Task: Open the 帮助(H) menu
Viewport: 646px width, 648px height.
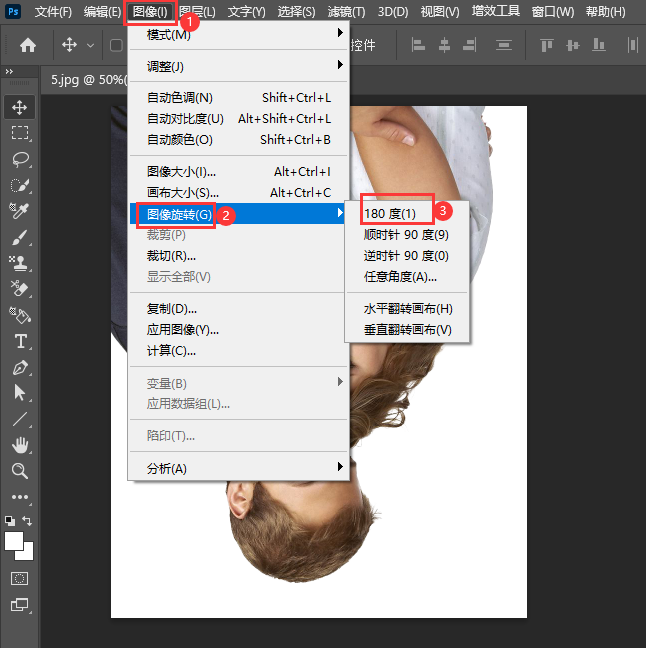Action: pos(605,12)
